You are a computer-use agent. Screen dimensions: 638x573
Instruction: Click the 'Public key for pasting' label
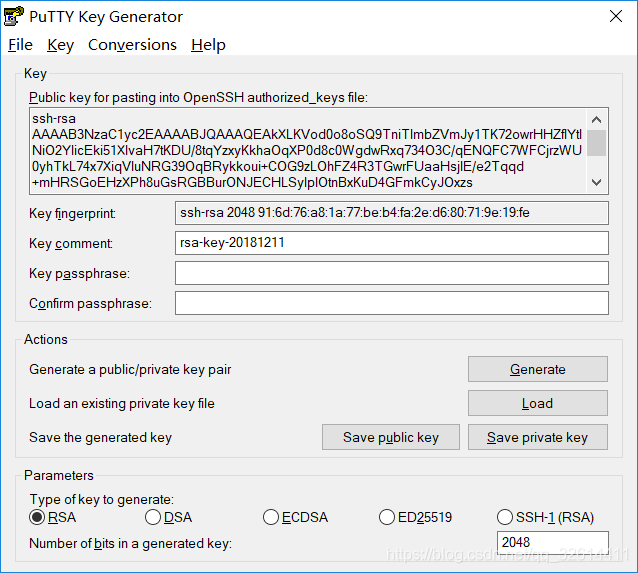(198, 98)
